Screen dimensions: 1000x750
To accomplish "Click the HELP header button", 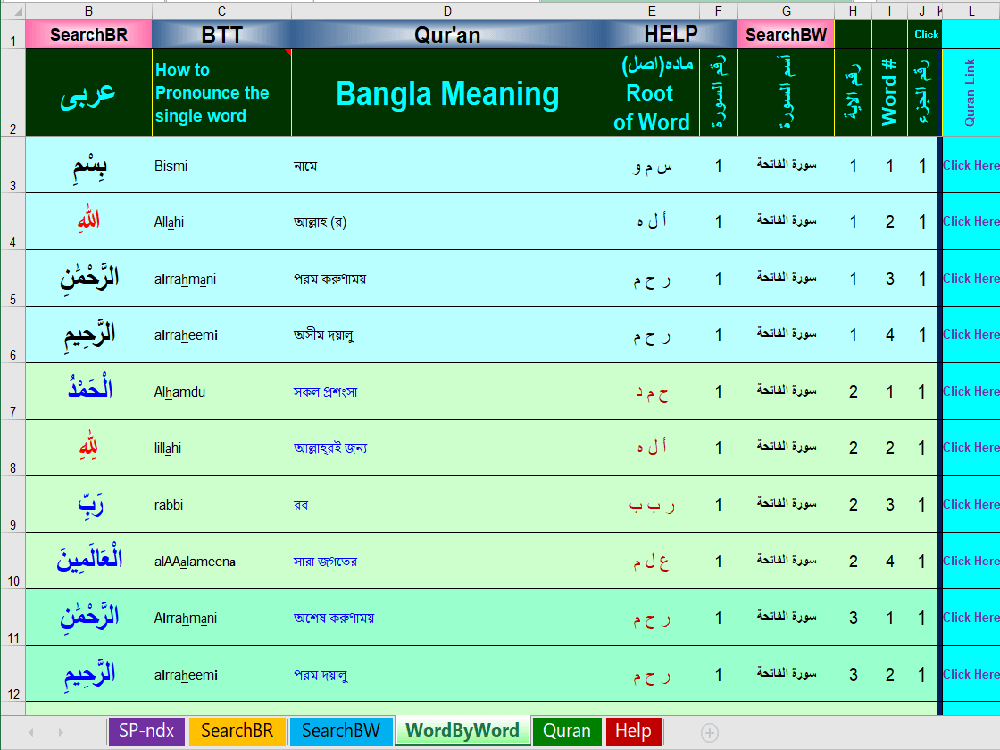I will tap(670, 34).
